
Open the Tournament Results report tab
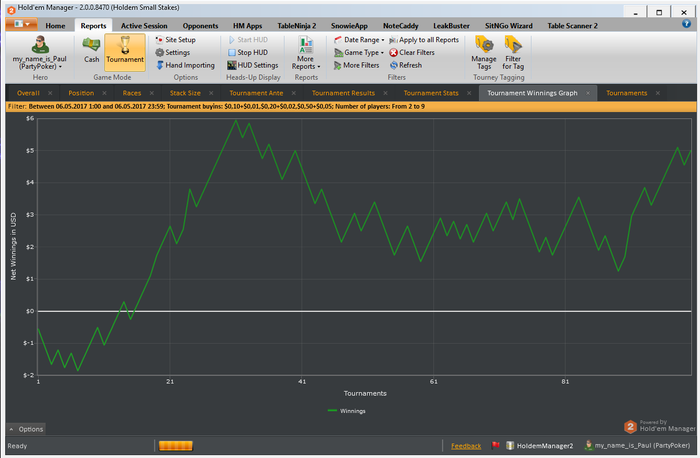343,93
